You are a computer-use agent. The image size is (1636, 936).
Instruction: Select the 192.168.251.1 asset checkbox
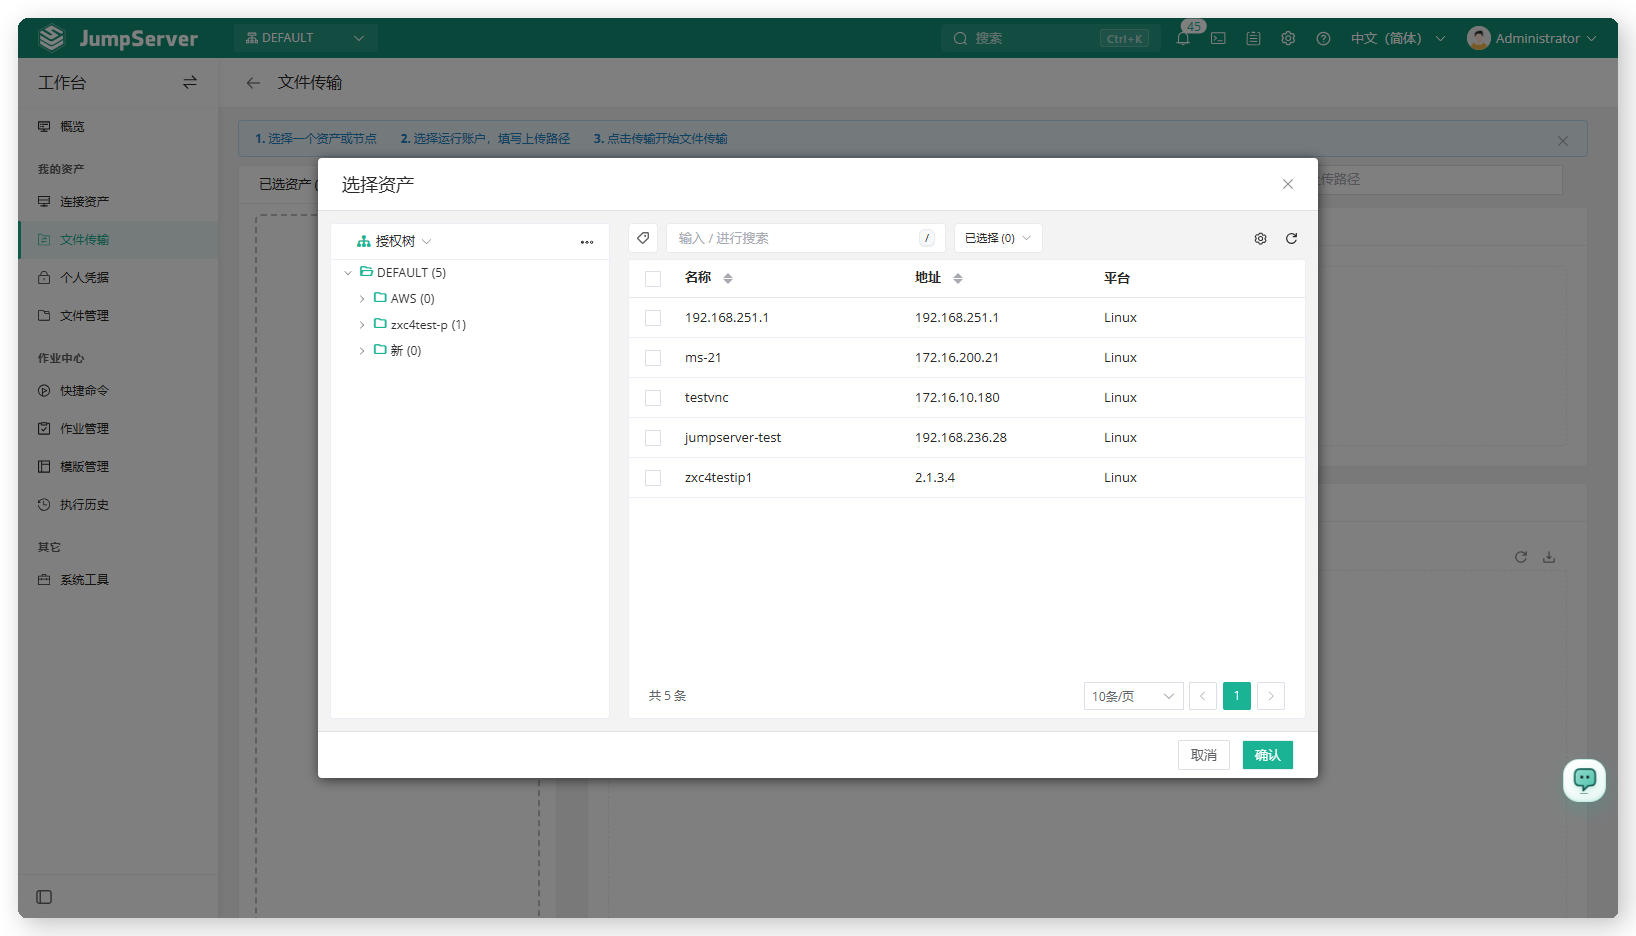pos(653,318)
